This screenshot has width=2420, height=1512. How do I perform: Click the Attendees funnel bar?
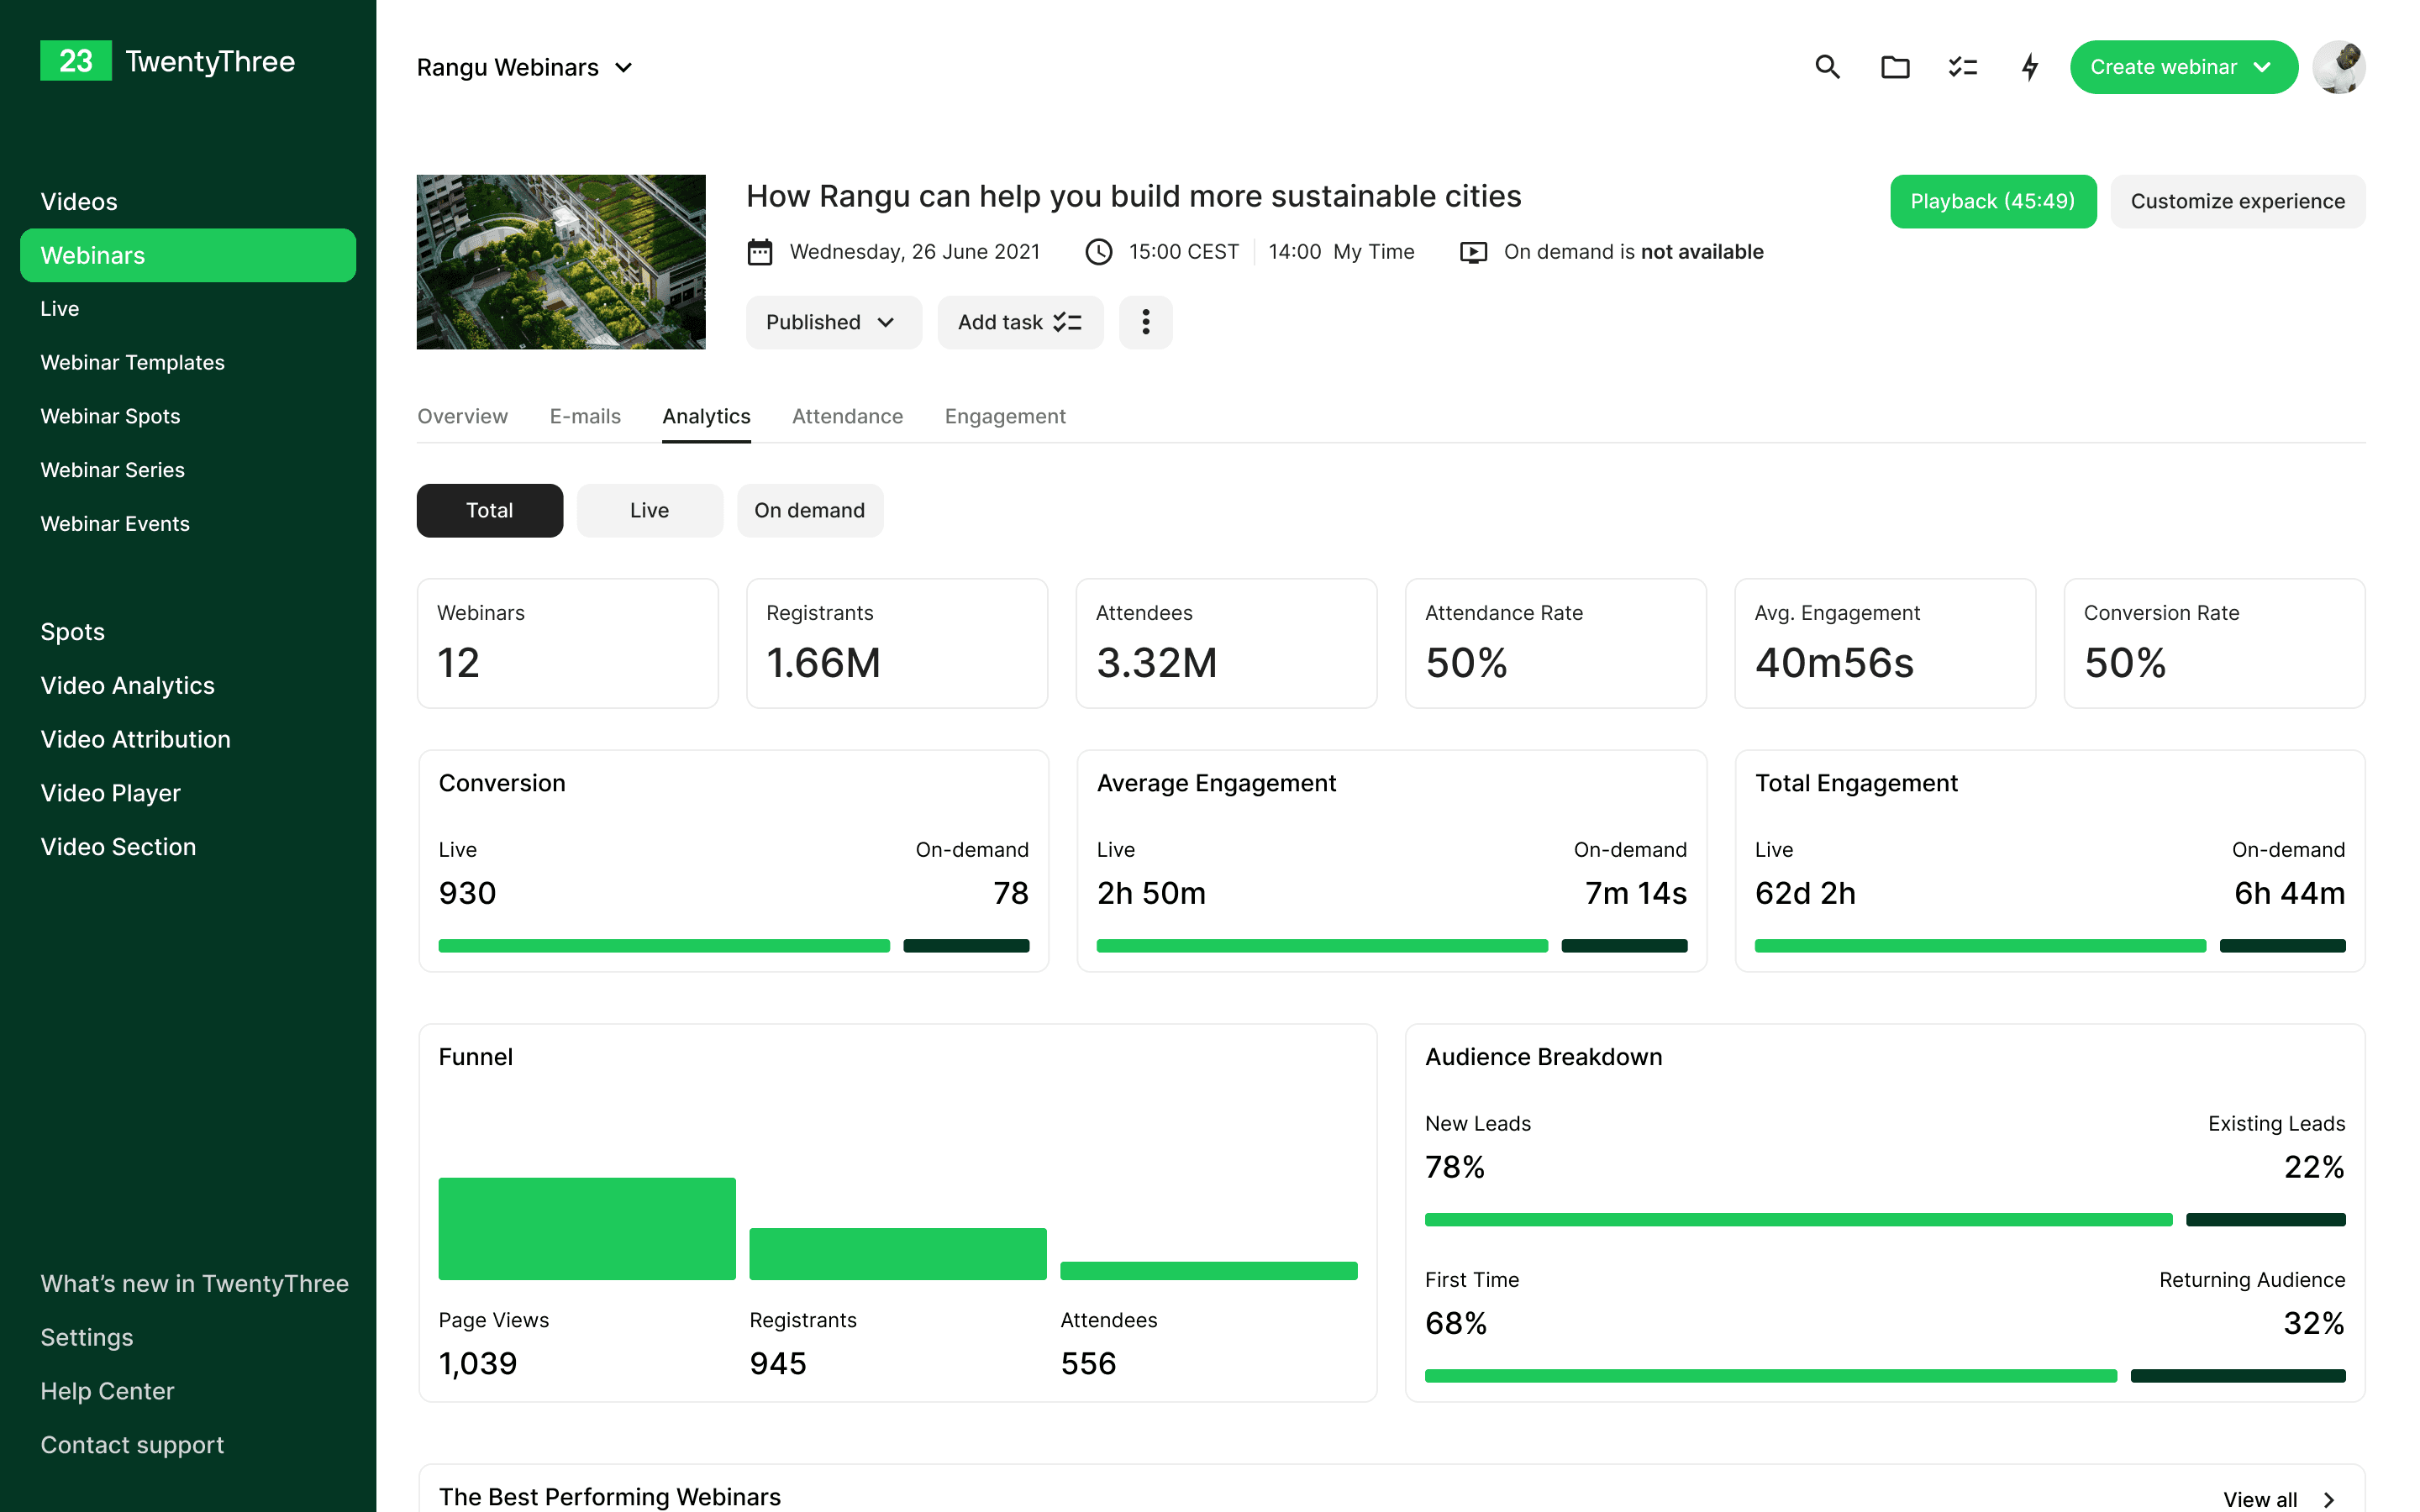1209,1271
